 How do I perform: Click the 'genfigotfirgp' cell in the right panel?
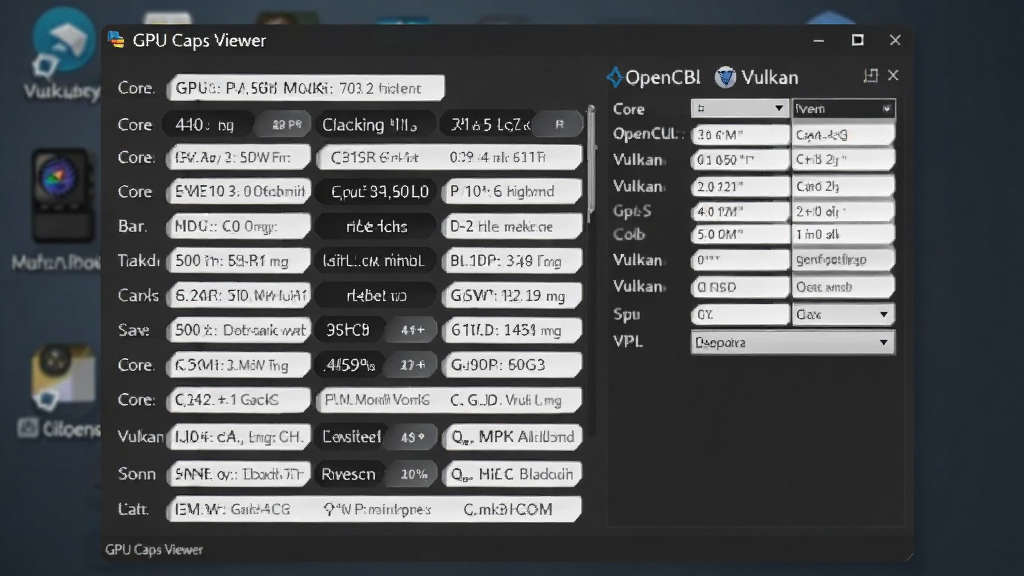pos(843,259)
